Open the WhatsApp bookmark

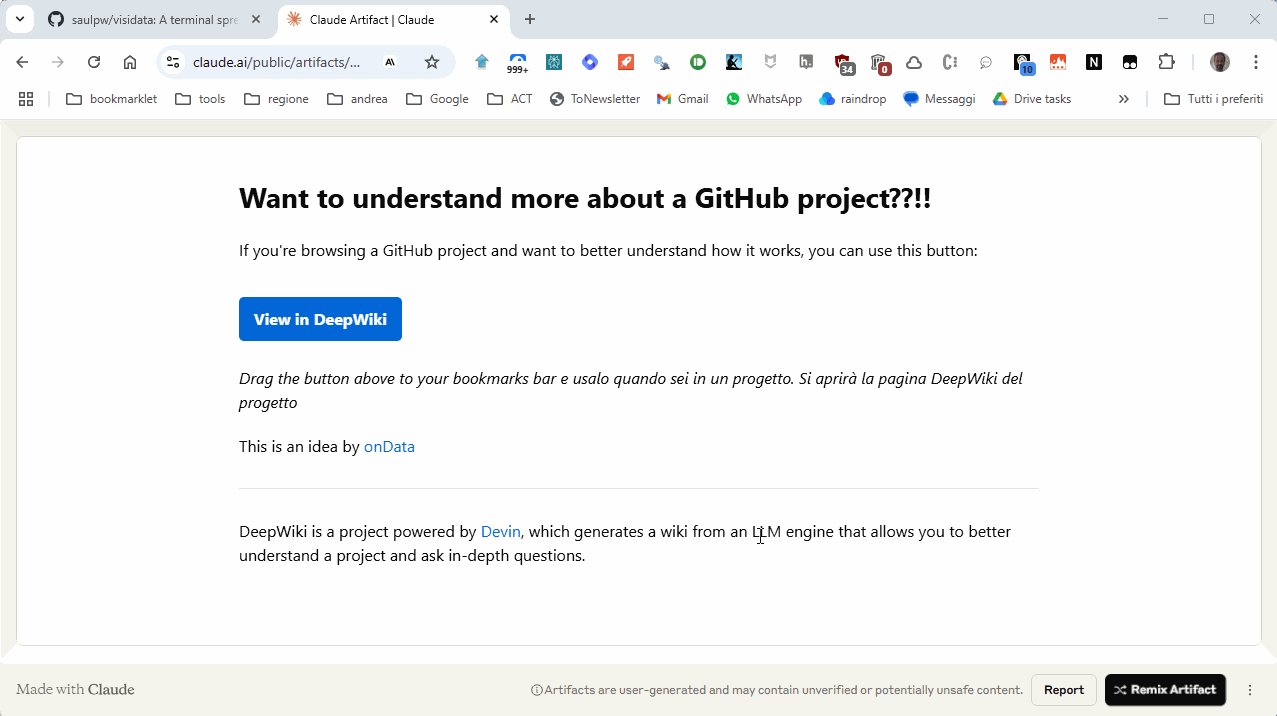click(764, 99)
